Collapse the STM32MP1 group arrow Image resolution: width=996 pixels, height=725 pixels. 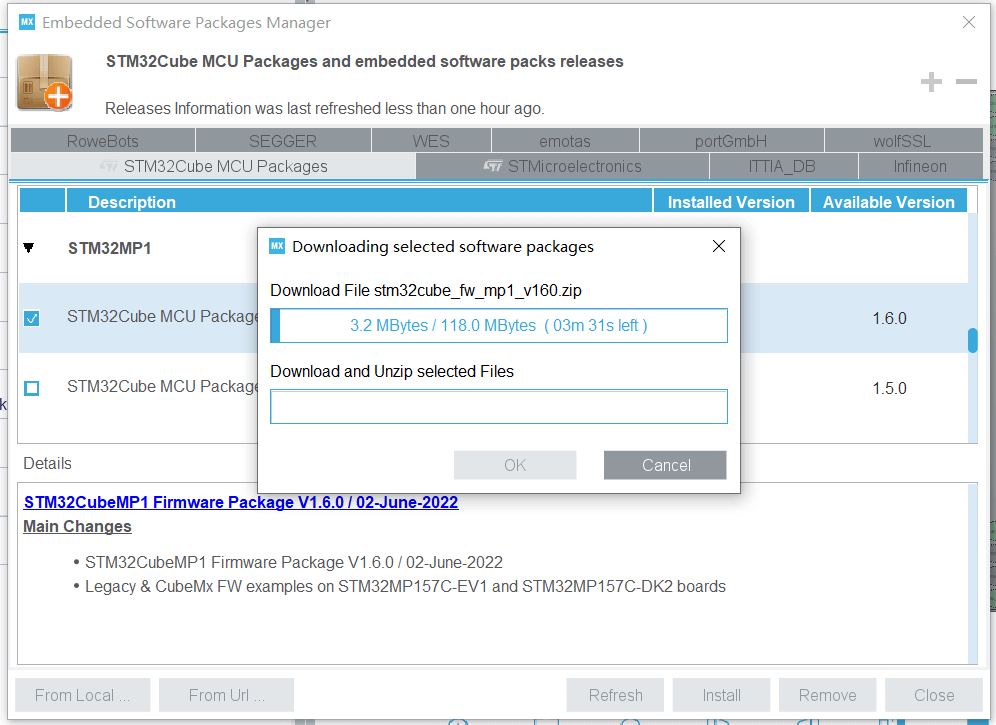(29, 248)
